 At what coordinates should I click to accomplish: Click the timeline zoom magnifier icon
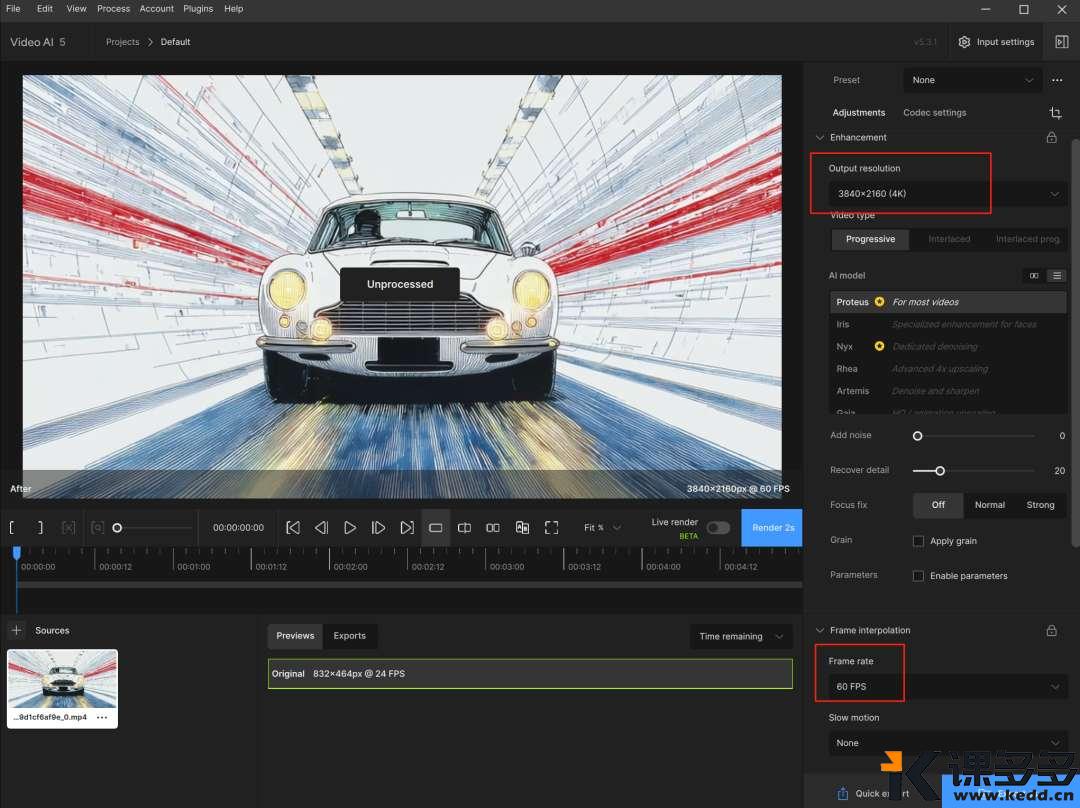[97, 528]
